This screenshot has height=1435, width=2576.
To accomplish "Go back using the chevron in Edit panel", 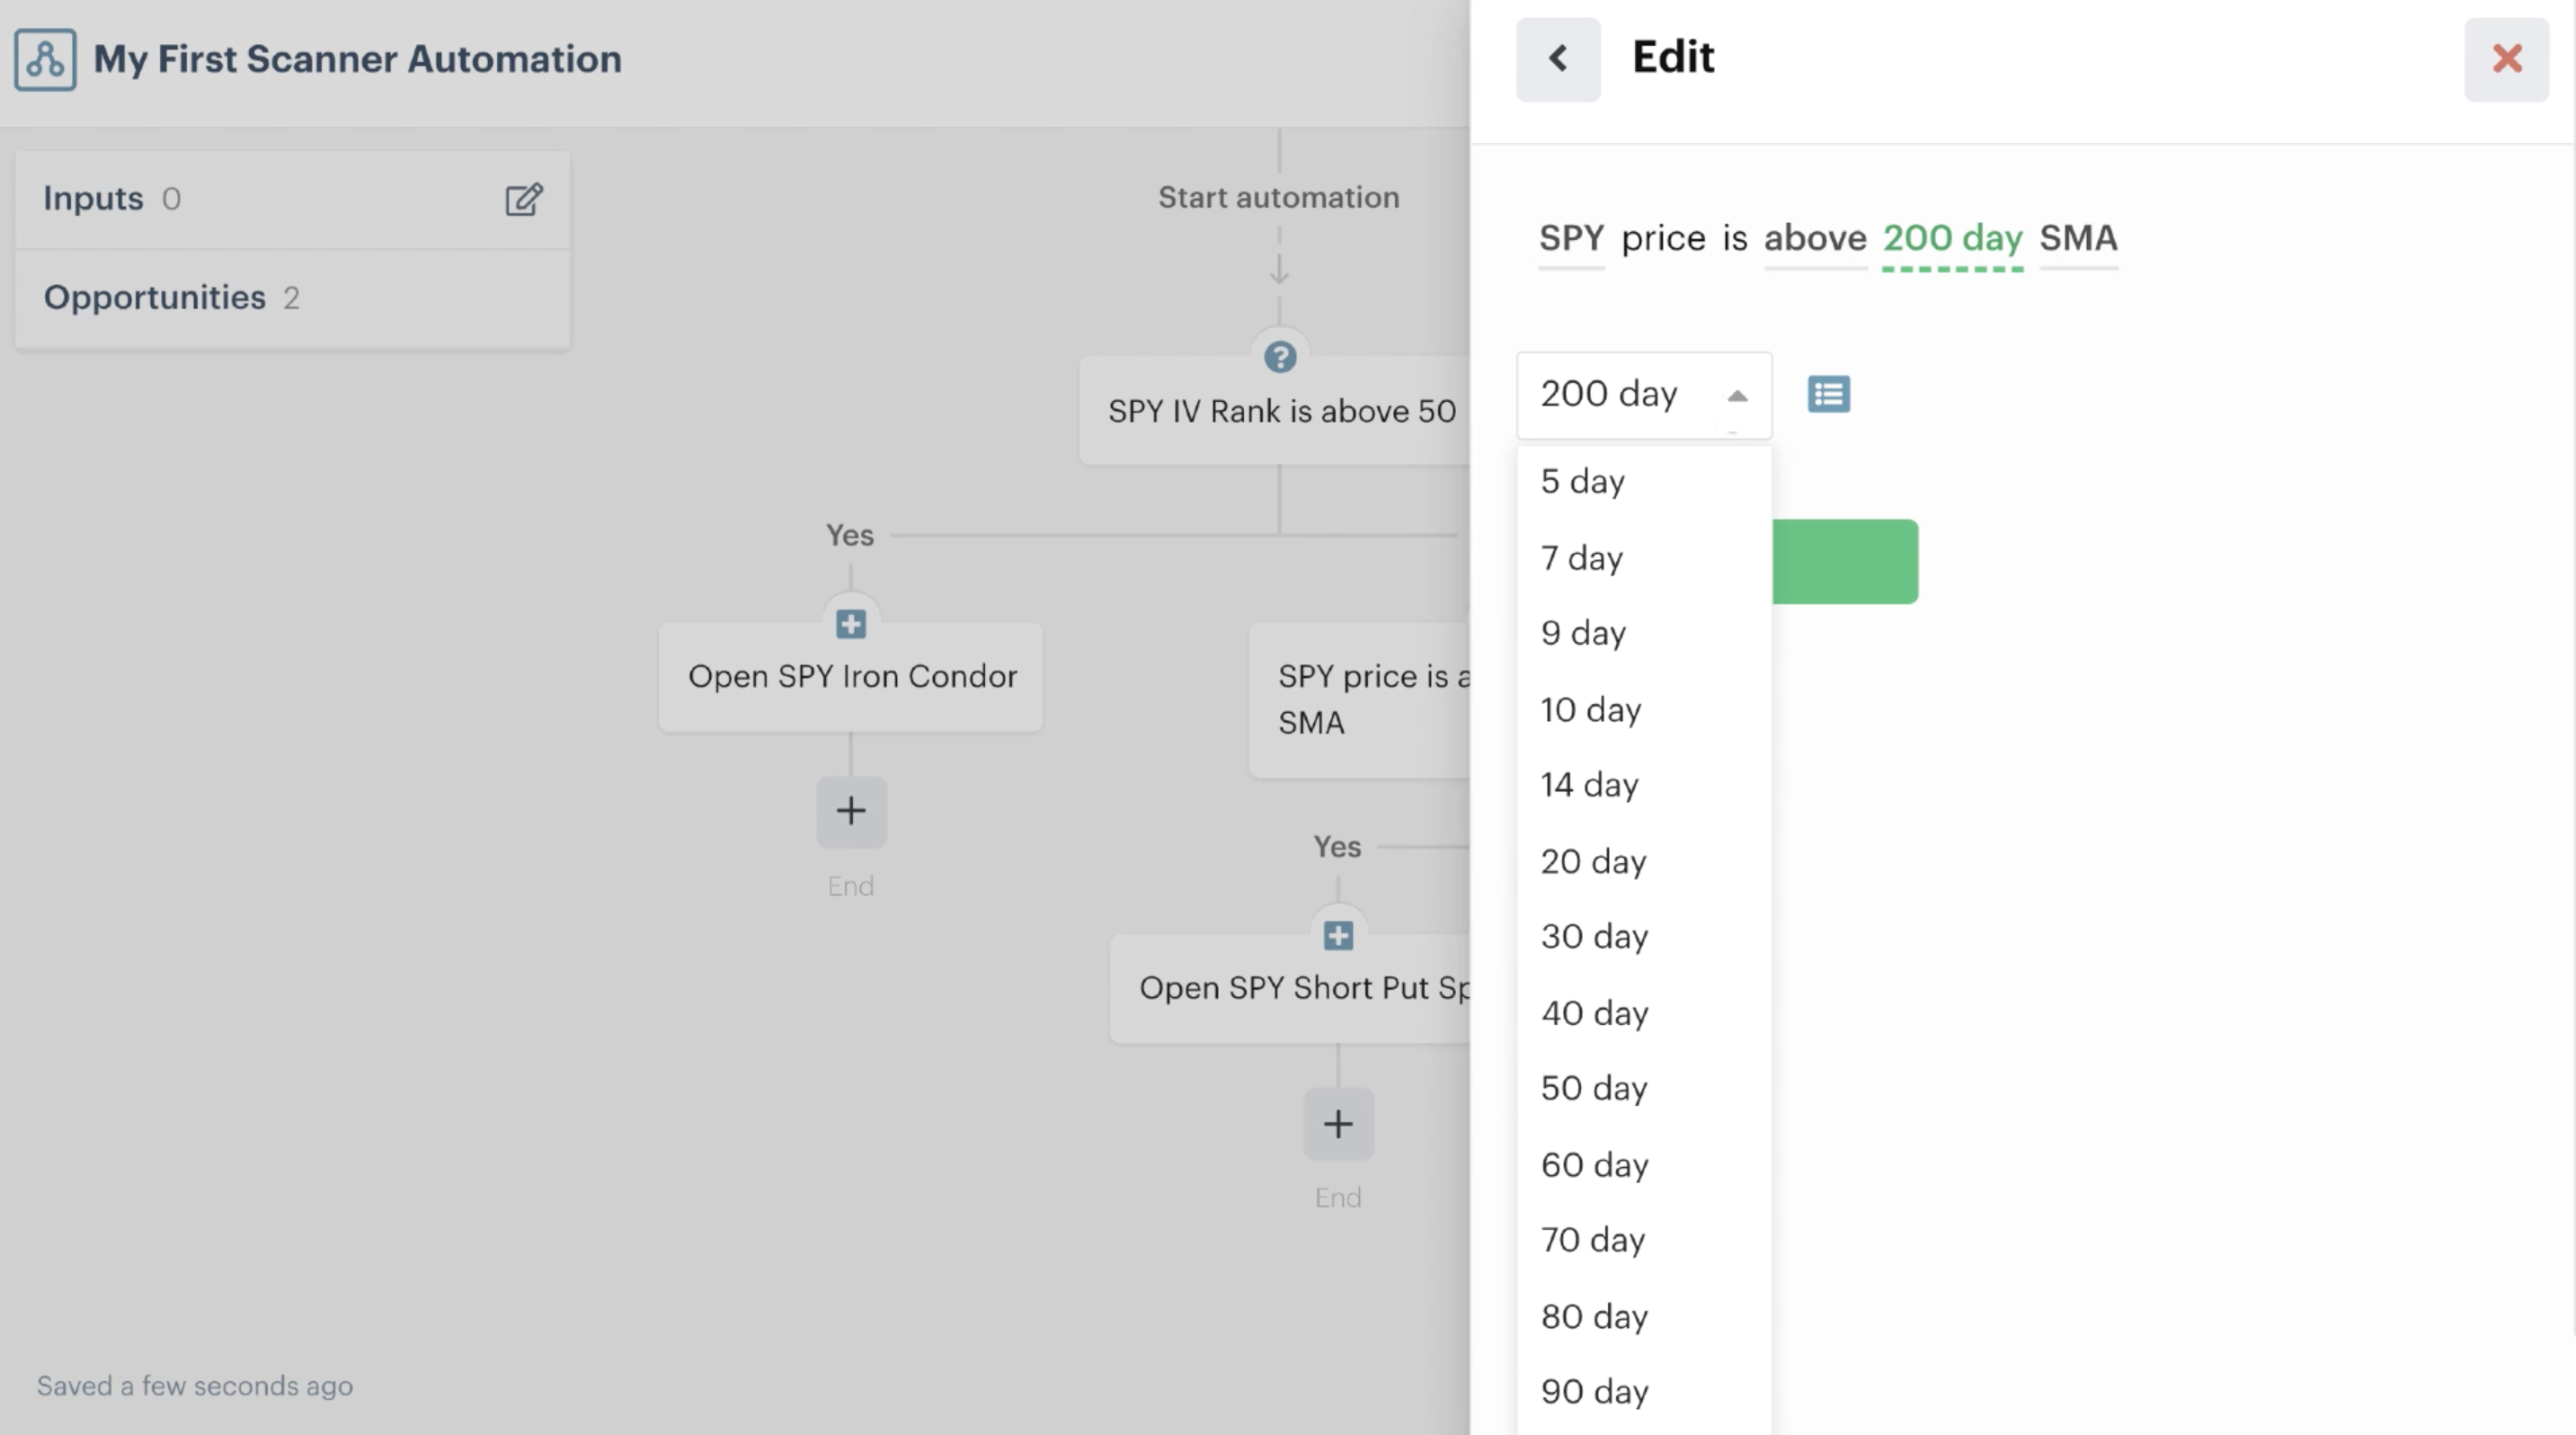I will [x=1558, y=59].
